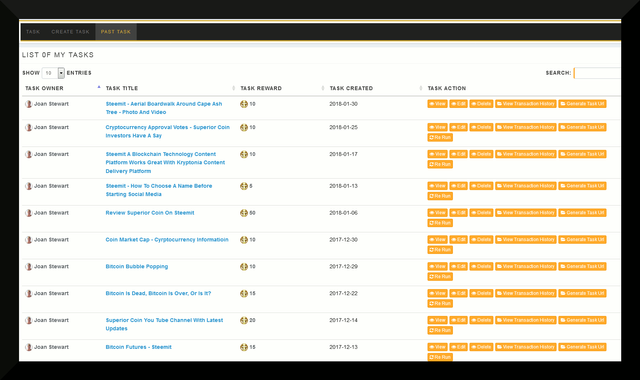640x380 pixels.
Task: Edit the Steemit A Blockchain Technology task
Action: pos(458,154)
